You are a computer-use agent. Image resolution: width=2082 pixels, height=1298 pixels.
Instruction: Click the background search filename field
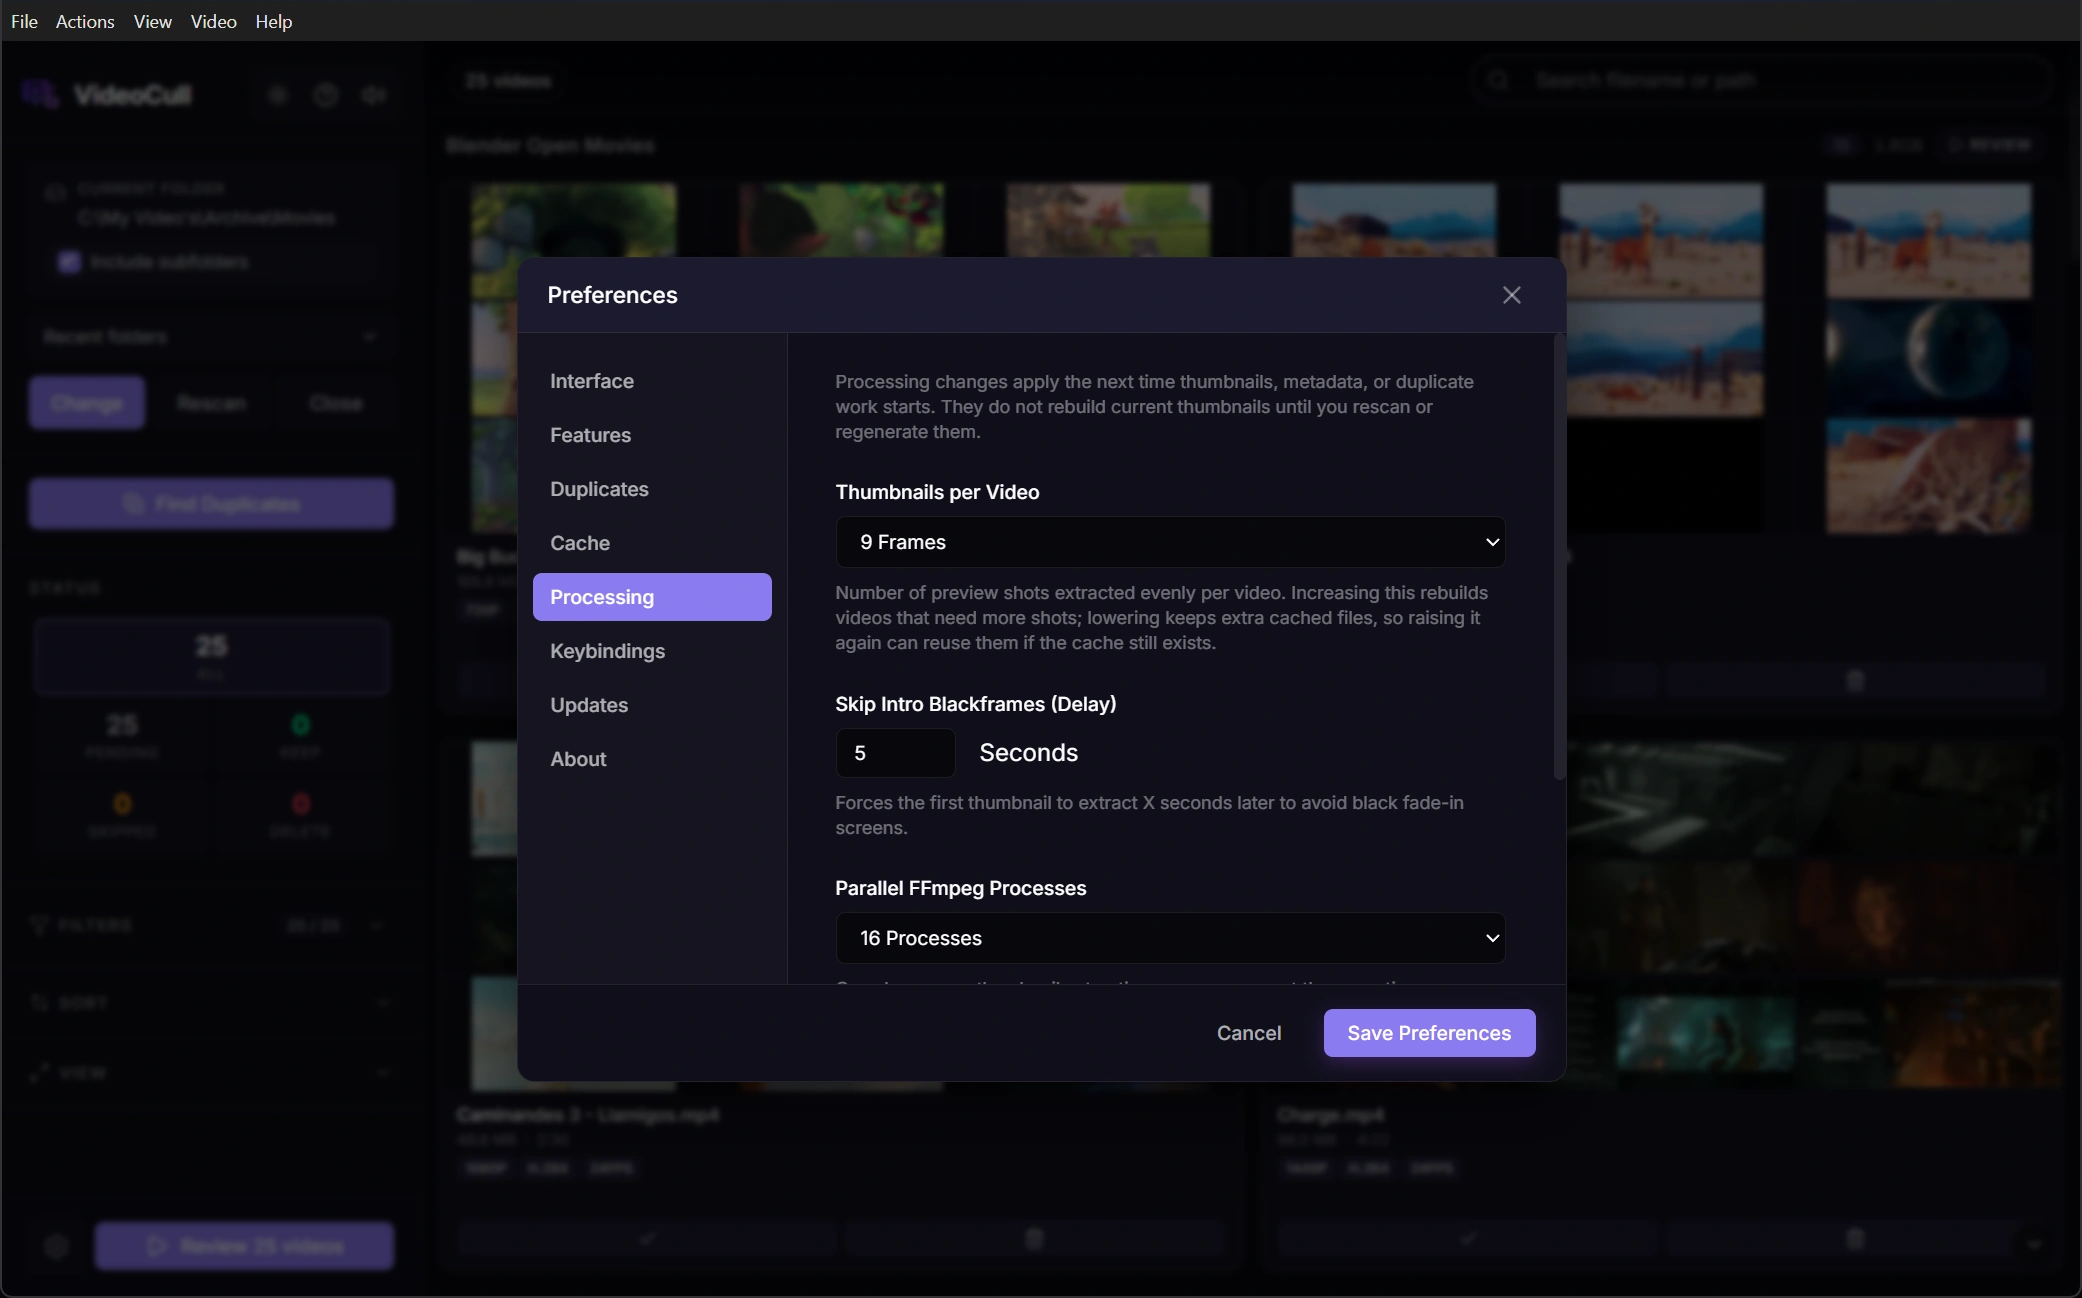1760,80
